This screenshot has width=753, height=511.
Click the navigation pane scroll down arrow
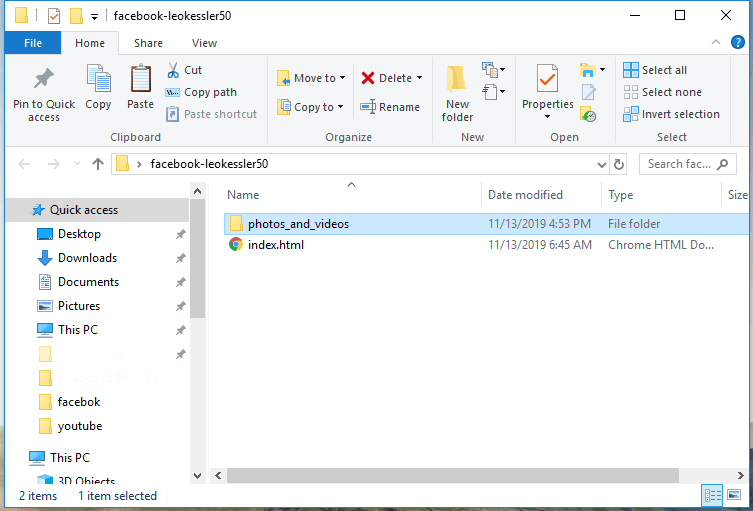click(x=197, y=476)
